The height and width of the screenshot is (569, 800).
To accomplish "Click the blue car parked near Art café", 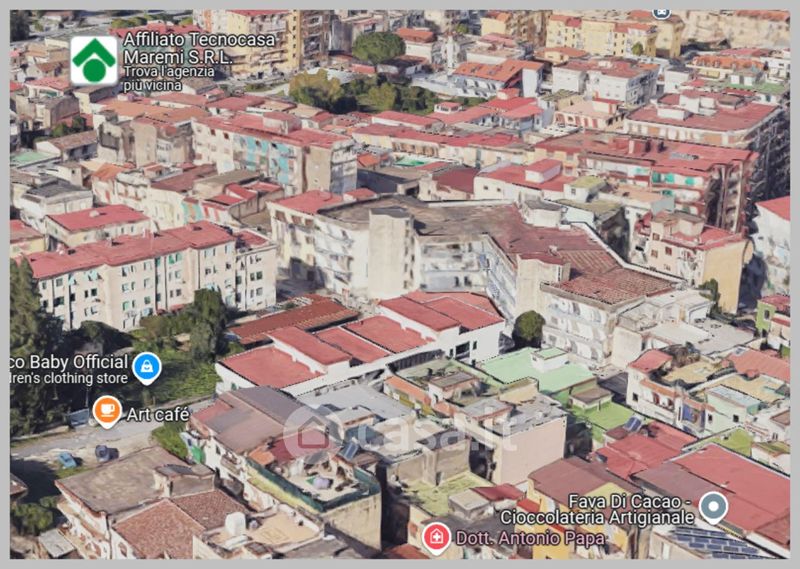I will click(x=67, y=459).
